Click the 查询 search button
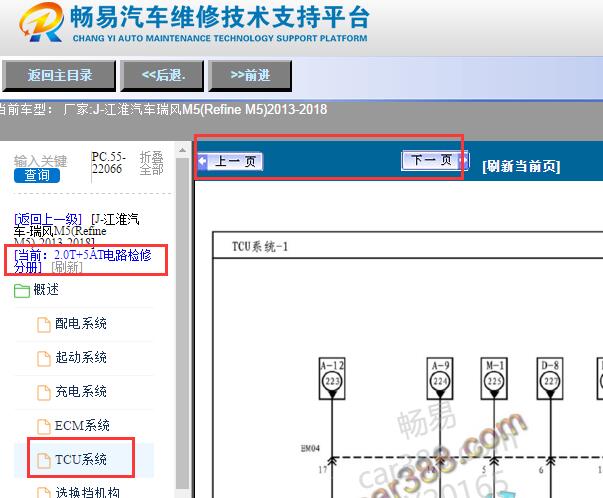This screenshot has width=603, height=498. 37,176
